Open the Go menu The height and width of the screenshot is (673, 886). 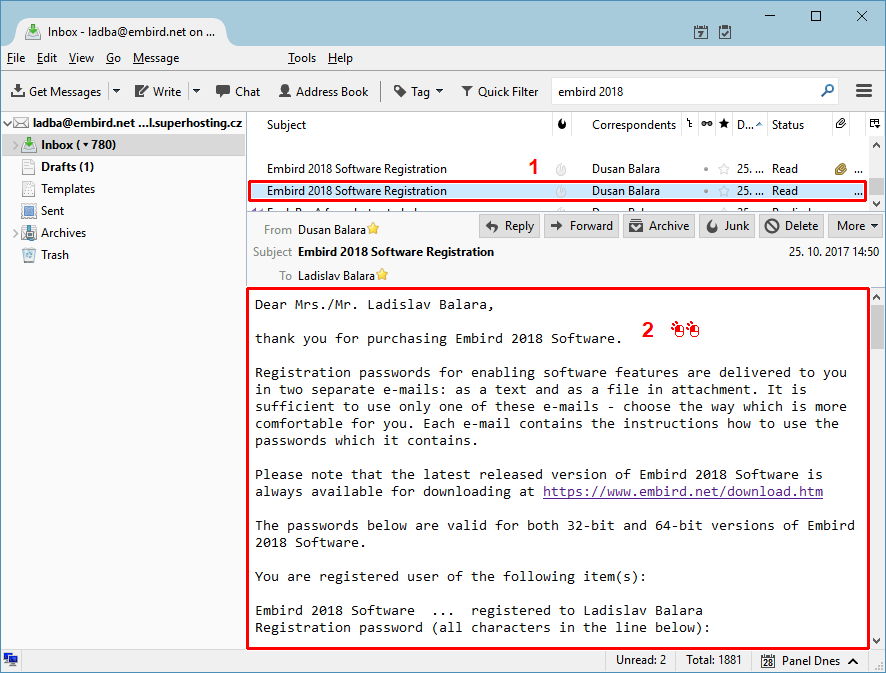113,58
